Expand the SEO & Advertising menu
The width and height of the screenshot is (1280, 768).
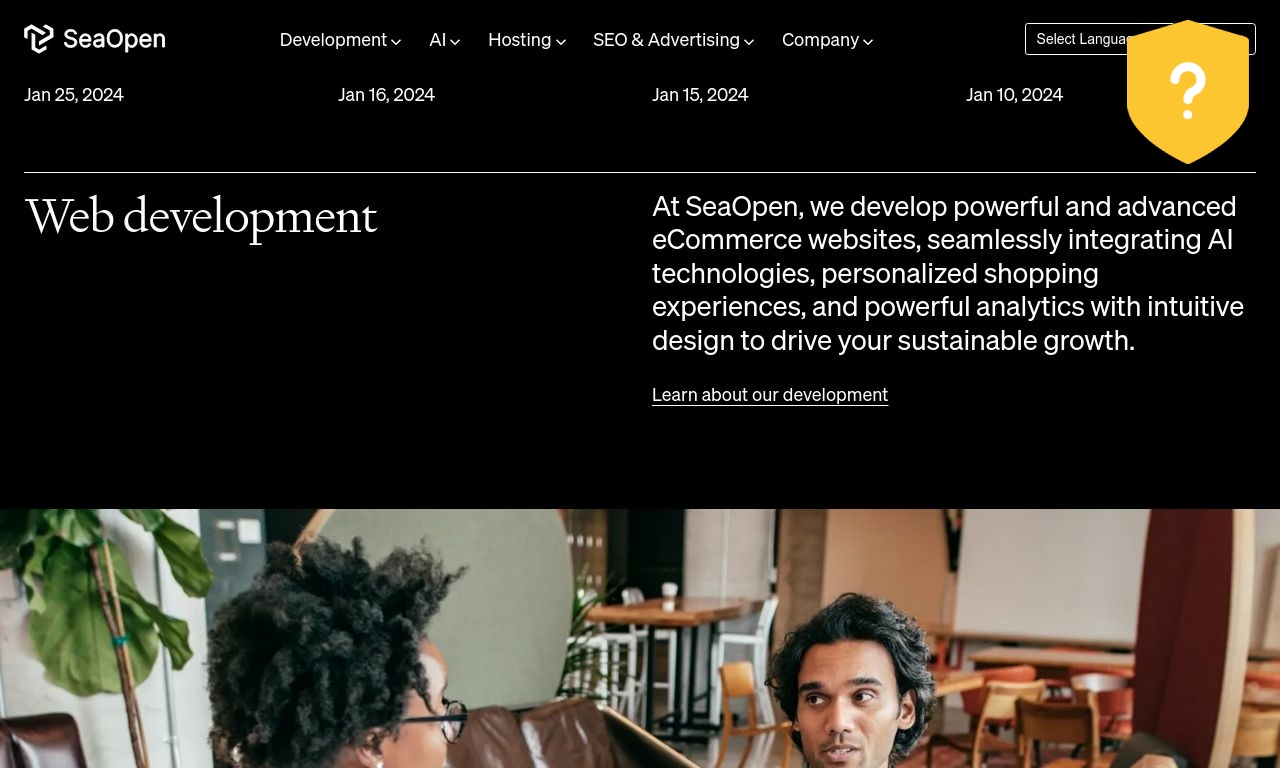click(673, 40)
